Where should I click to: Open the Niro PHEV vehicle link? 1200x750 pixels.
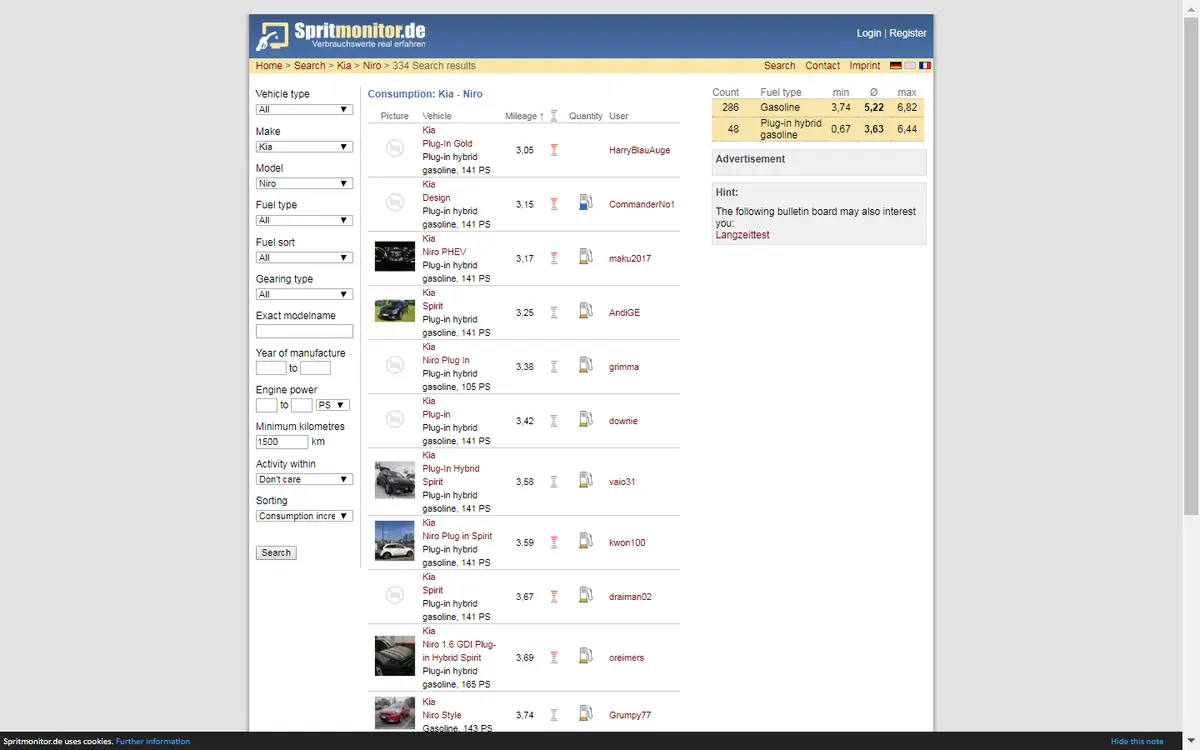(444, 252)
